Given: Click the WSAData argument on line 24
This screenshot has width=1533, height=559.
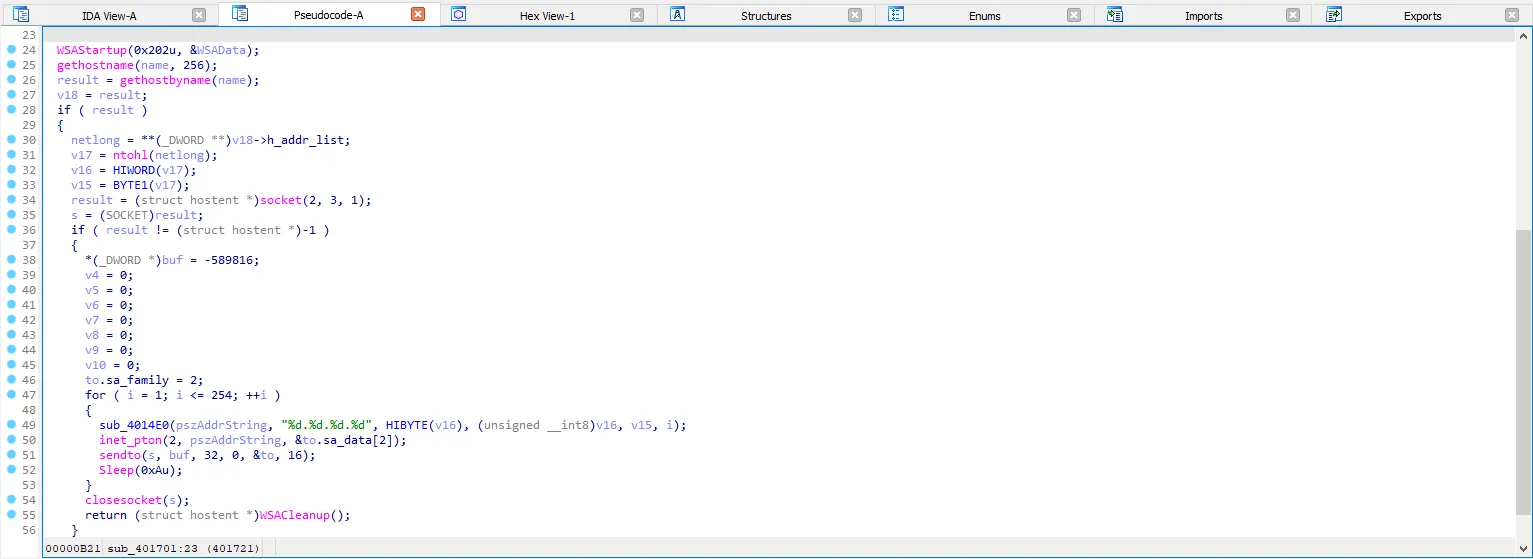Looking at the screenshot, I should (x=221, y=50).
